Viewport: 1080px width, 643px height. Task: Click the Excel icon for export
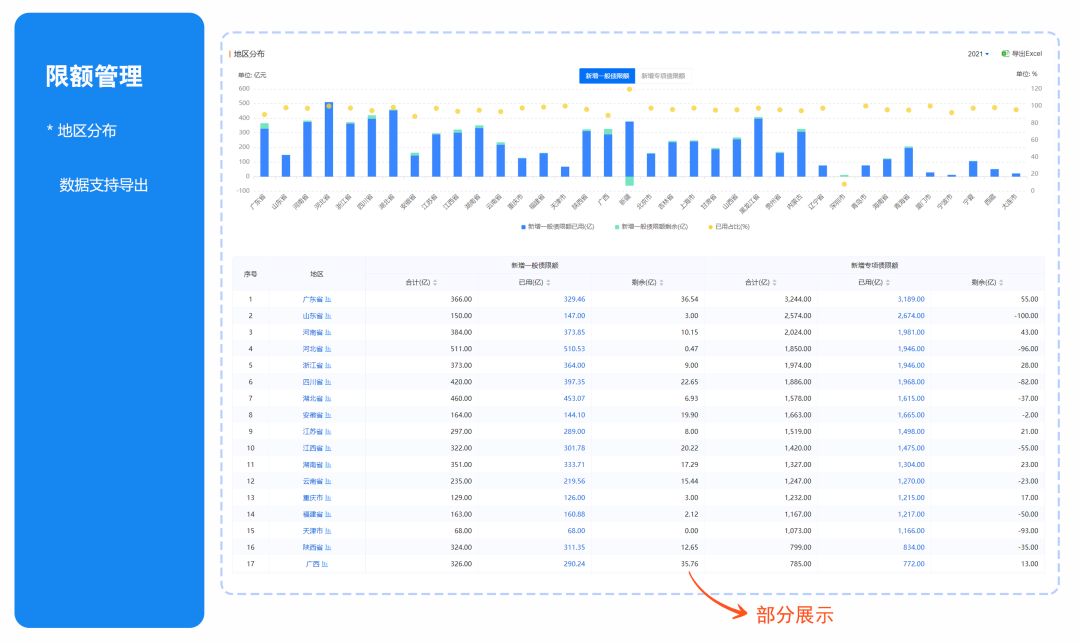[1005, 53]
